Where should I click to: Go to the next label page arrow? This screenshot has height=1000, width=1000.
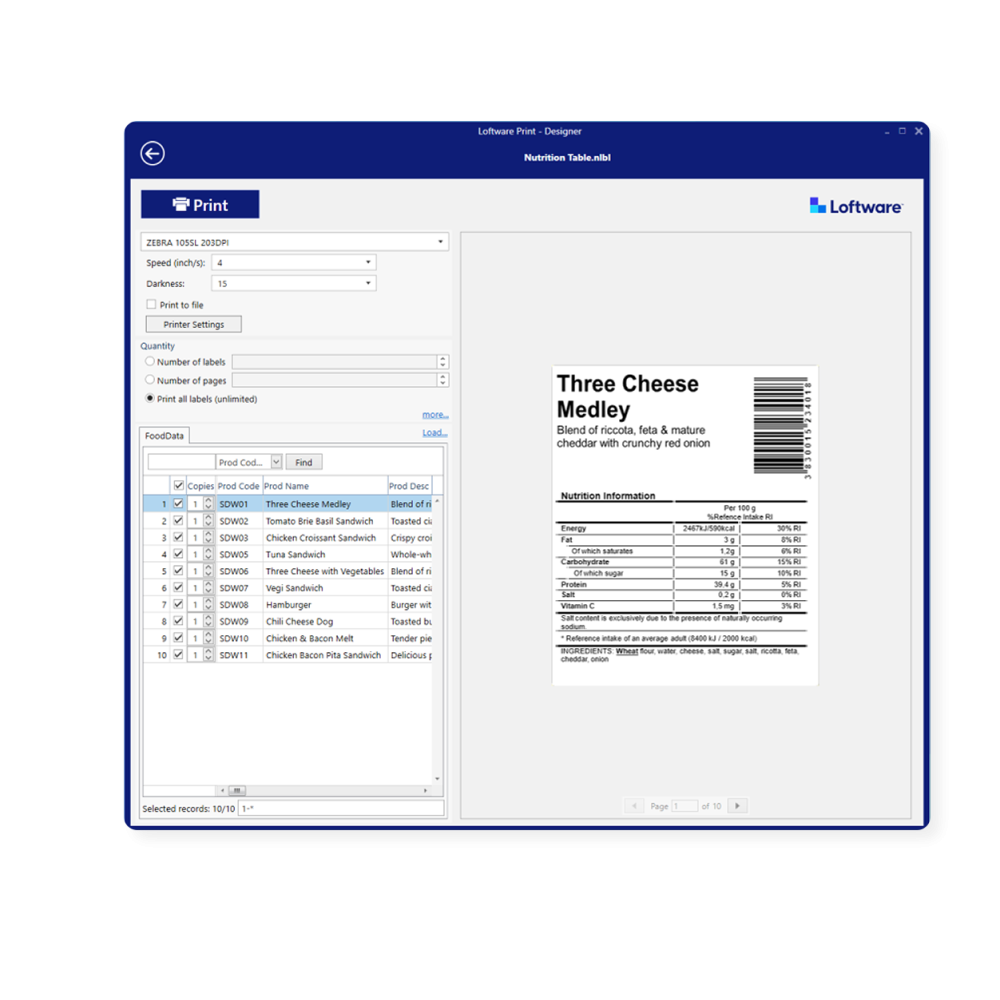pyautogui.click(x=737, y=806)
